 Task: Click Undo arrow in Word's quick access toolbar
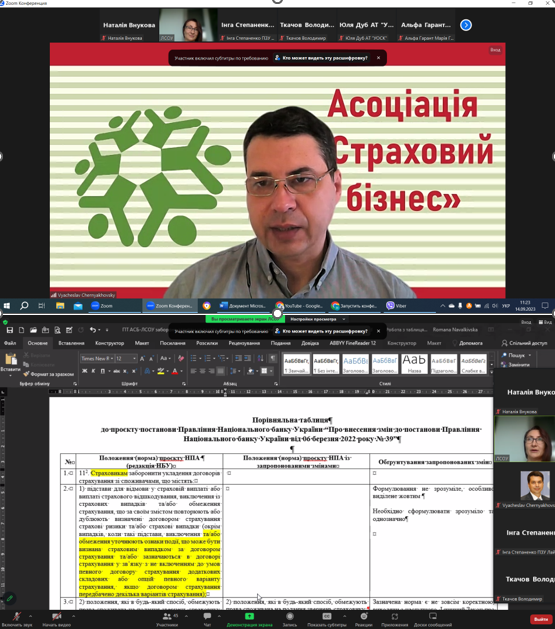tap(93, 330)
